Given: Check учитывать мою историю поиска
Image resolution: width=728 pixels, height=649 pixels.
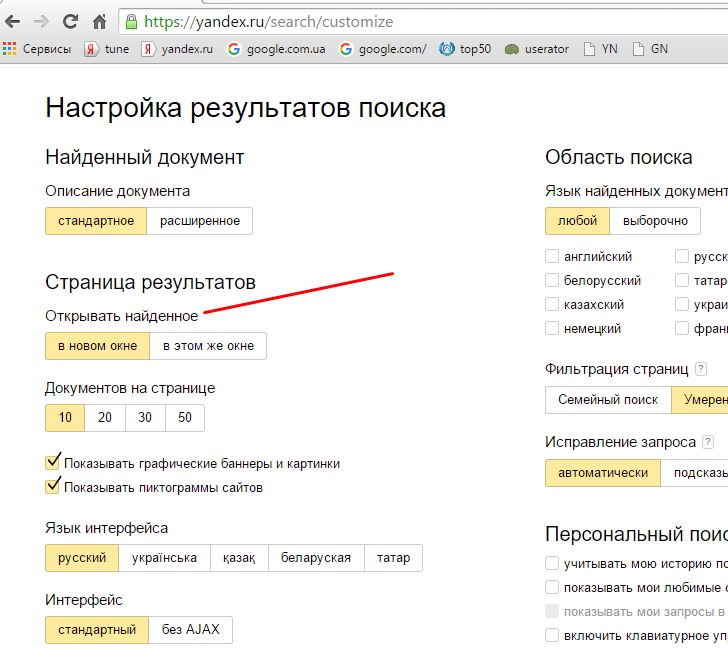Looking at the screenshot, I should (552, 564).
